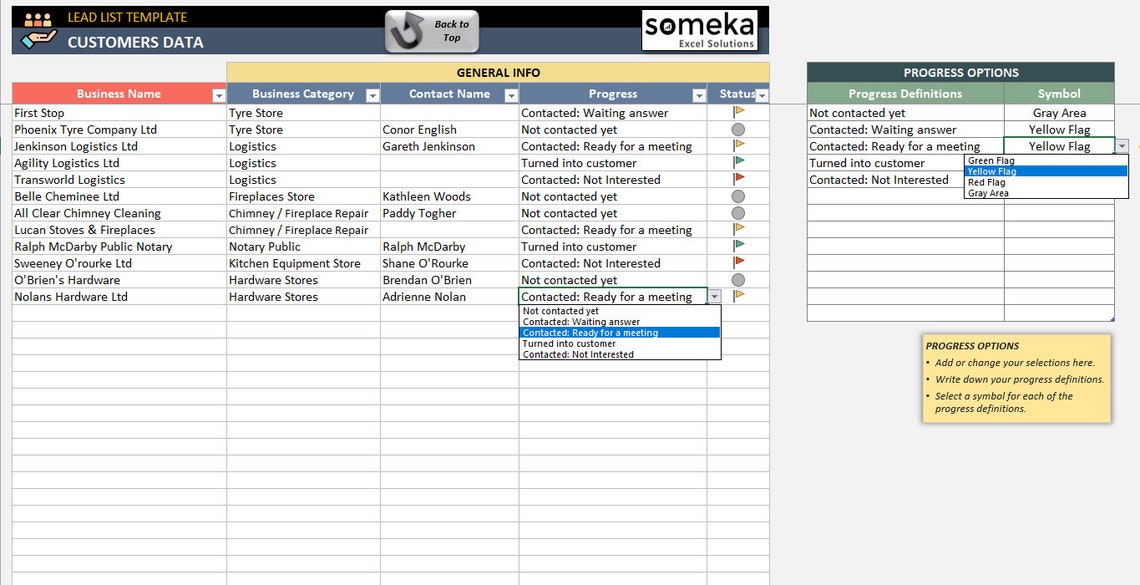Choose 'Contacted: Waiting answer' from progress list
This screenshot has height=585, width=1140.
(620, 322)
